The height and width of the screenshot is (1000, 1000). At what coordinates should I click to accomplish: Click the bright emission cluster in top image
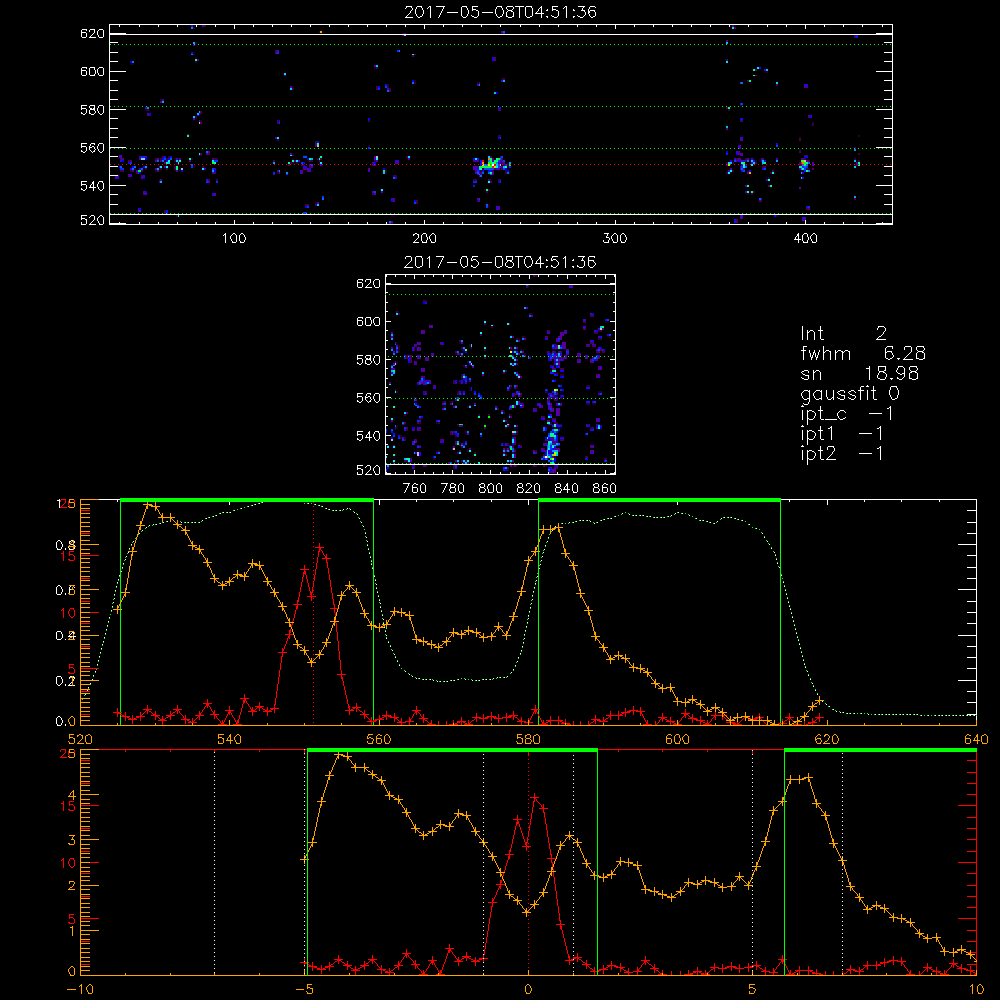pyautogui.click(x=490, y=165)
